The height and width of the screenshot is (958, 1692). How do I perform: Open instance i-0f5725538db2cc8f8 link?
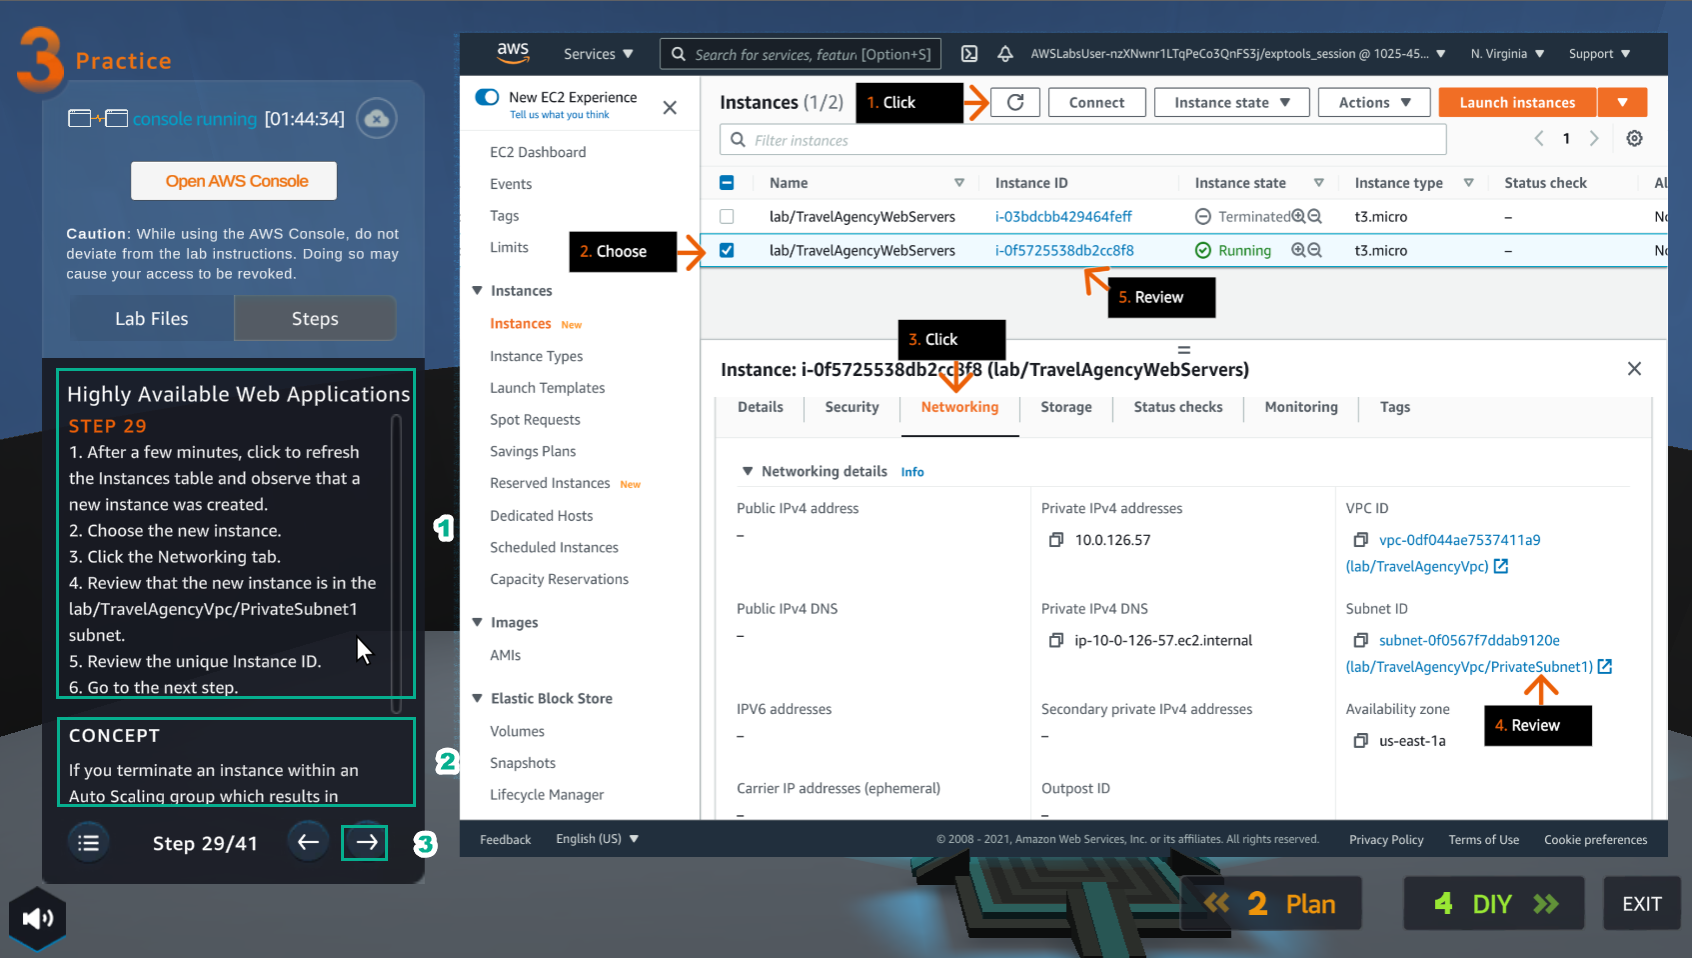point(1064,250)
